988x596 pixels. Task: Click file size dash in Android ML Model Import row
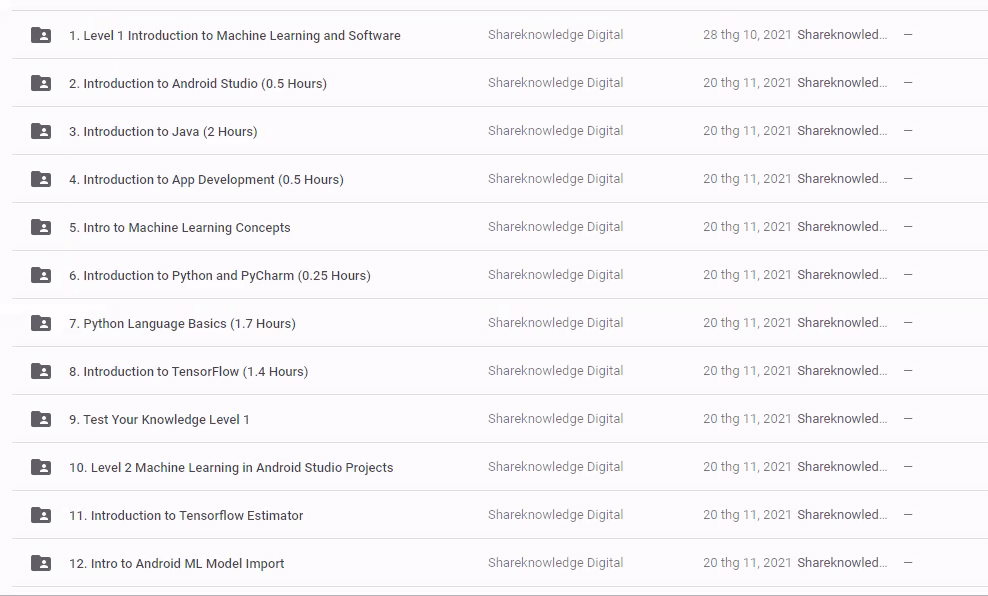[908, 563]
